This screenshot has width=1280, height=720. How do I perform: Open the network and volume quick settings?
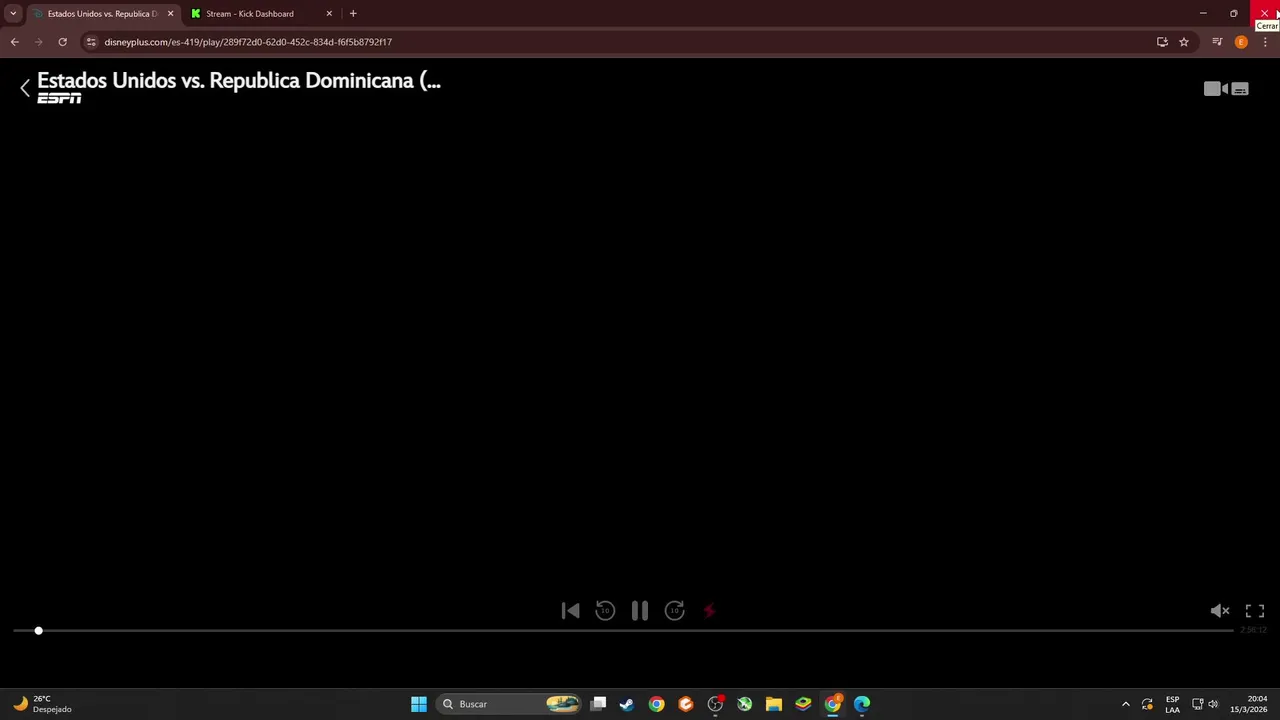click(x=1205, y=704)
